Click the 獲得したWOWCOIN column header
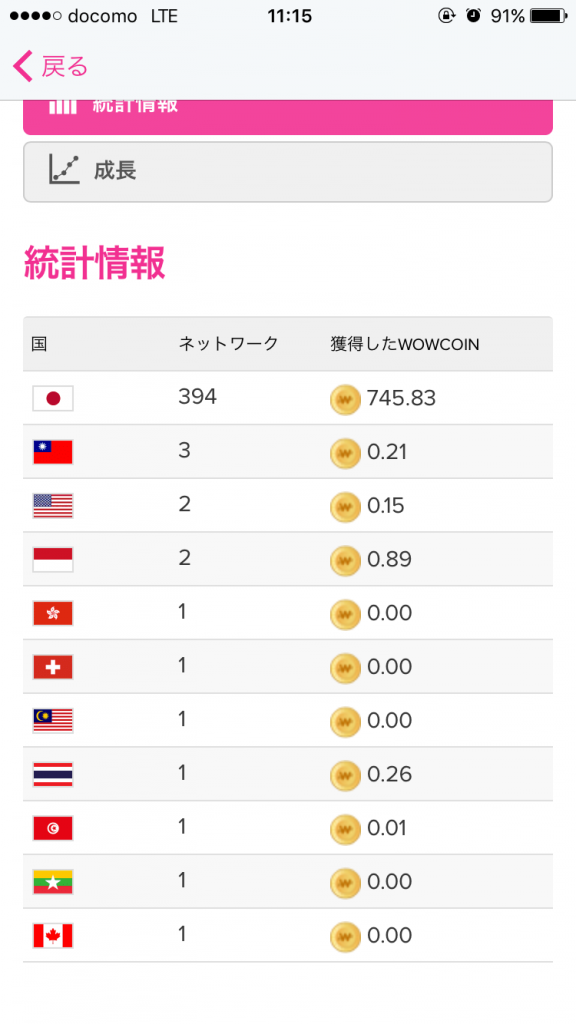 point(405,344)
